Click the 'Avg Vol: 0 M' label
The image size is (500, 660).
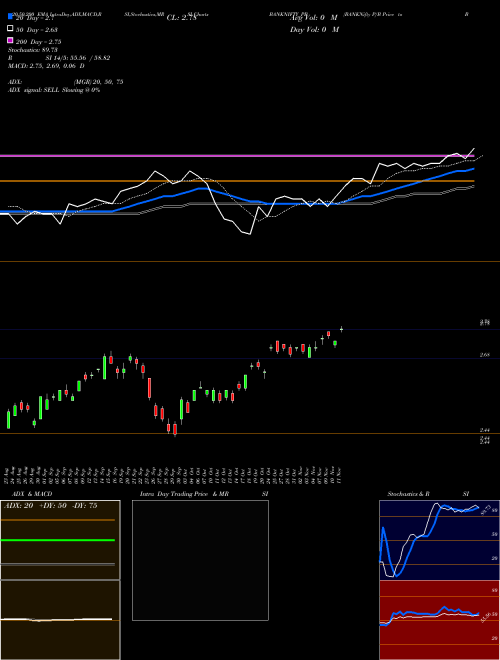point(314,18)
